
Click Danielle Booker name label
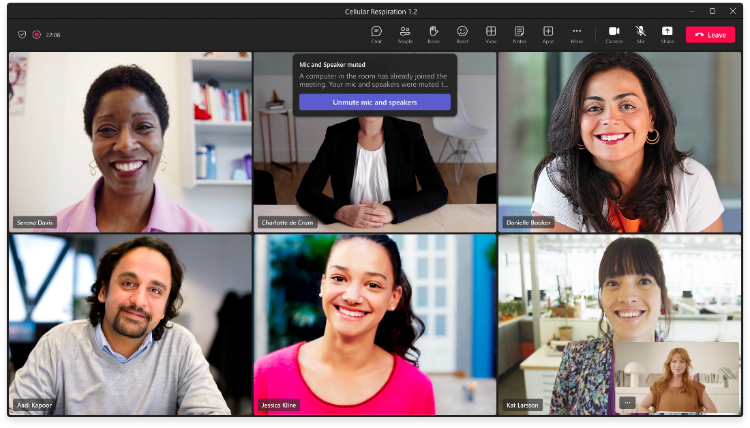coord(528,222)
